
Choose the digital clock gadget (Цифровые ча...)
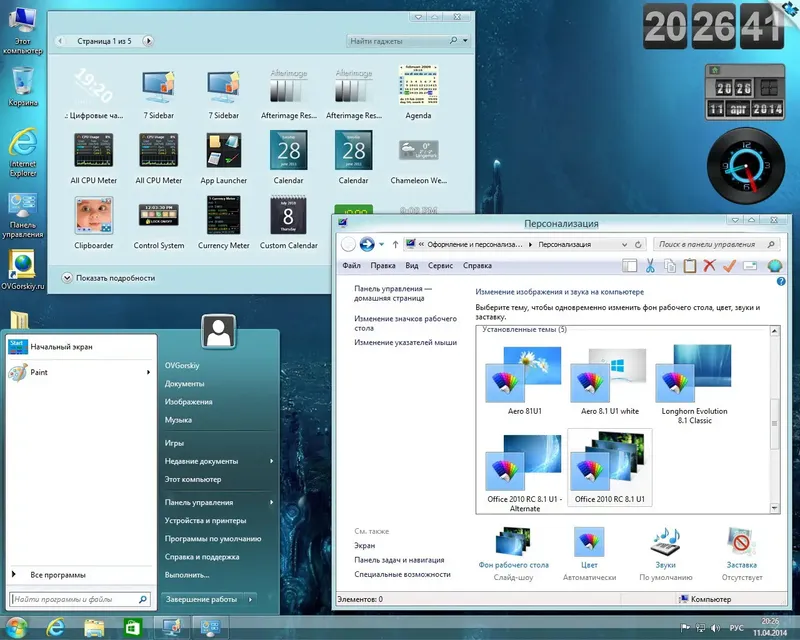point(94,92)
